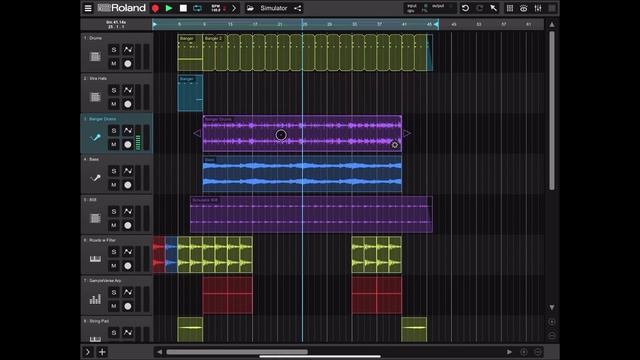Viewport: 640px width, 360px height.
Task: Solo the Drums track
Action: [114, 50]
